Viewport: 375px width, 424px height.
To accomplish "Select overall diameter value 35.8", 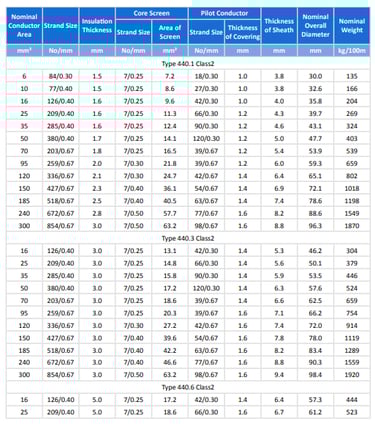I will (x=315, y=101).
